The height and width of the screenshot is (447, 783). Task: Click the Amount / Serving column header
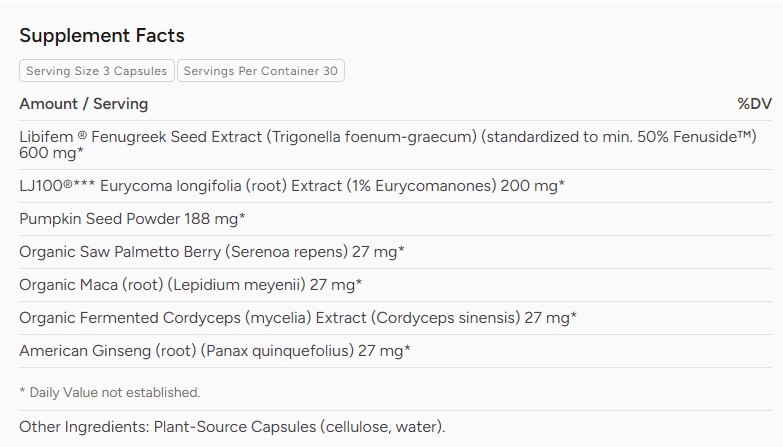[84, 104]
